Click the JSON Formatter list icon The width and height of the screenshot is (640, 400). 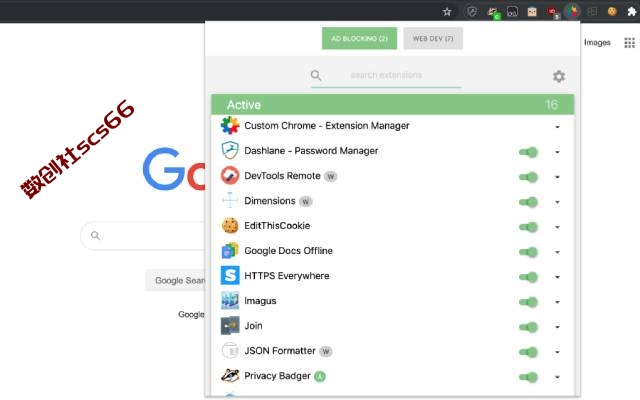(x=230, y=351)
